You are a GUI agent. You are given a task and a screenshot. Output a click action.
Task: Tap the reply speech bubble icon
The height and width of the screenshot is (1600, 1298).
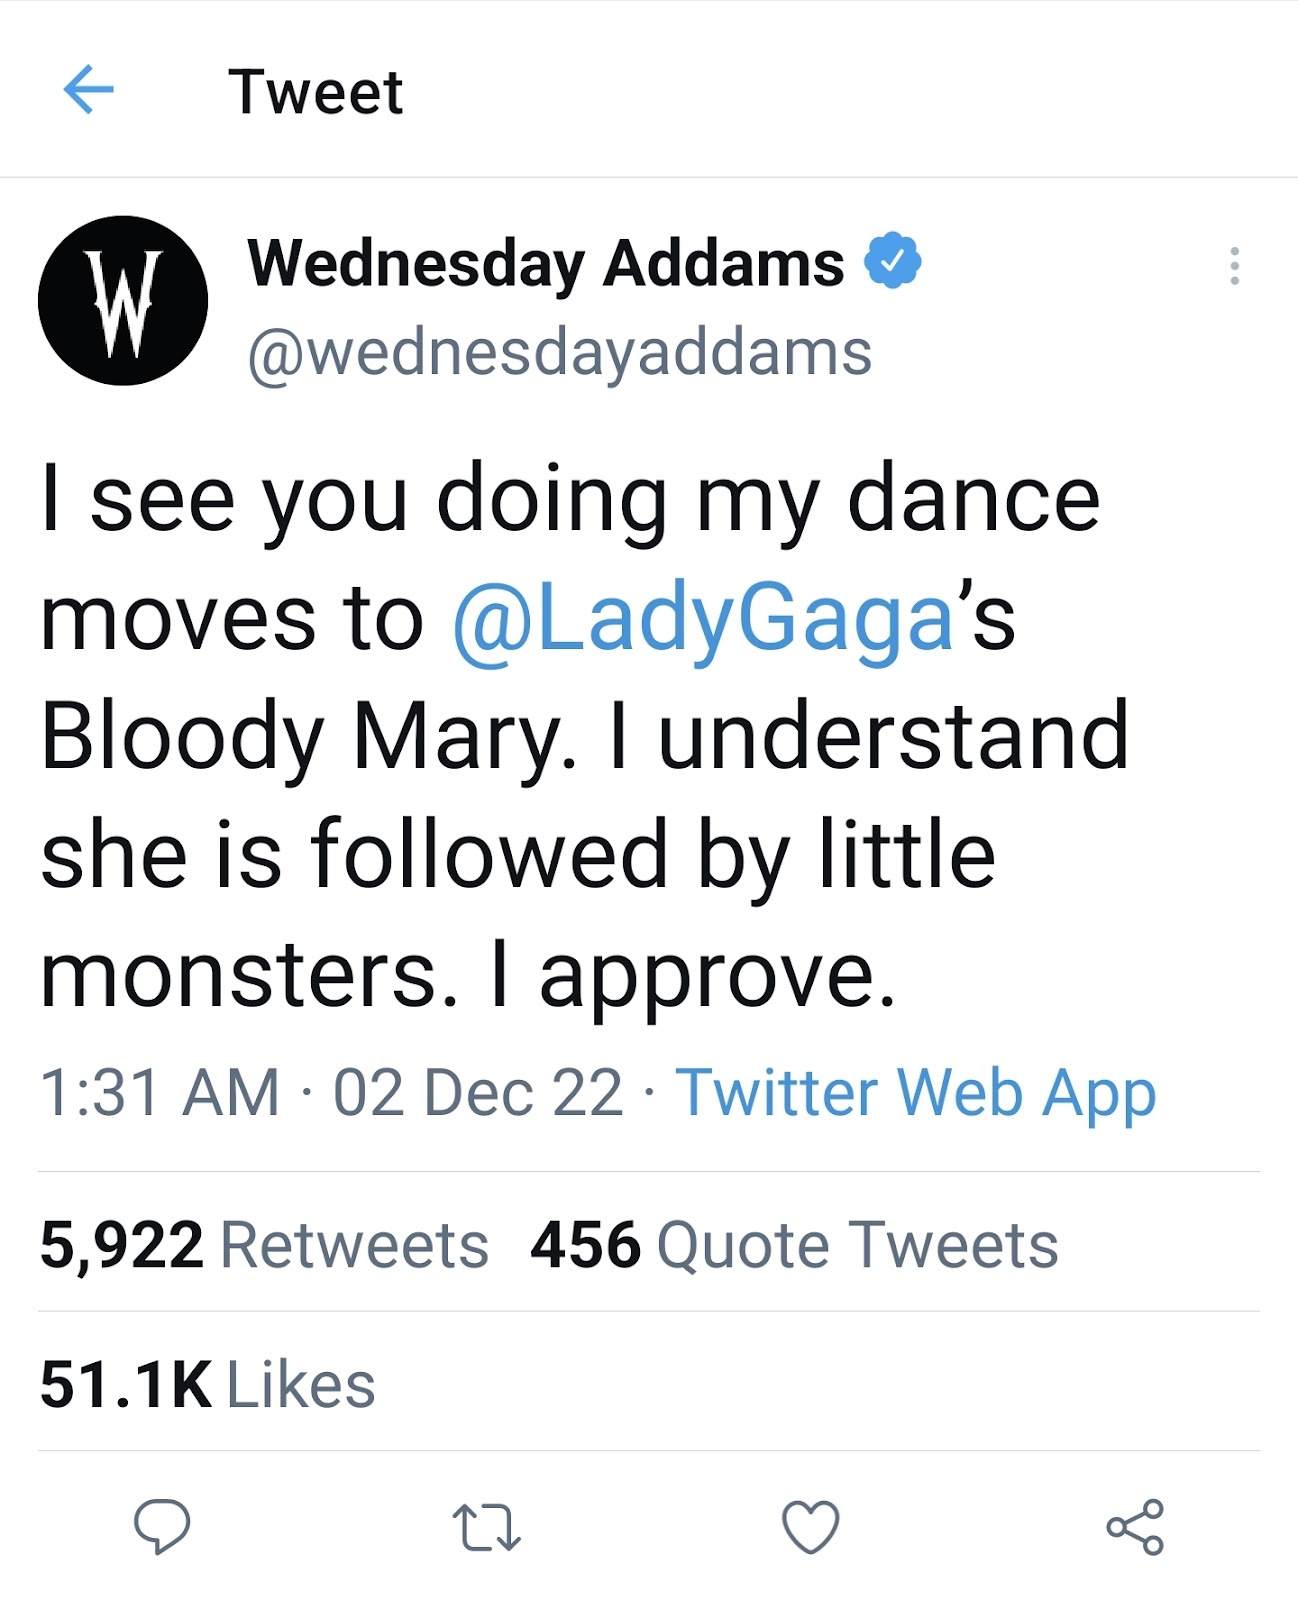point(162,1527)
